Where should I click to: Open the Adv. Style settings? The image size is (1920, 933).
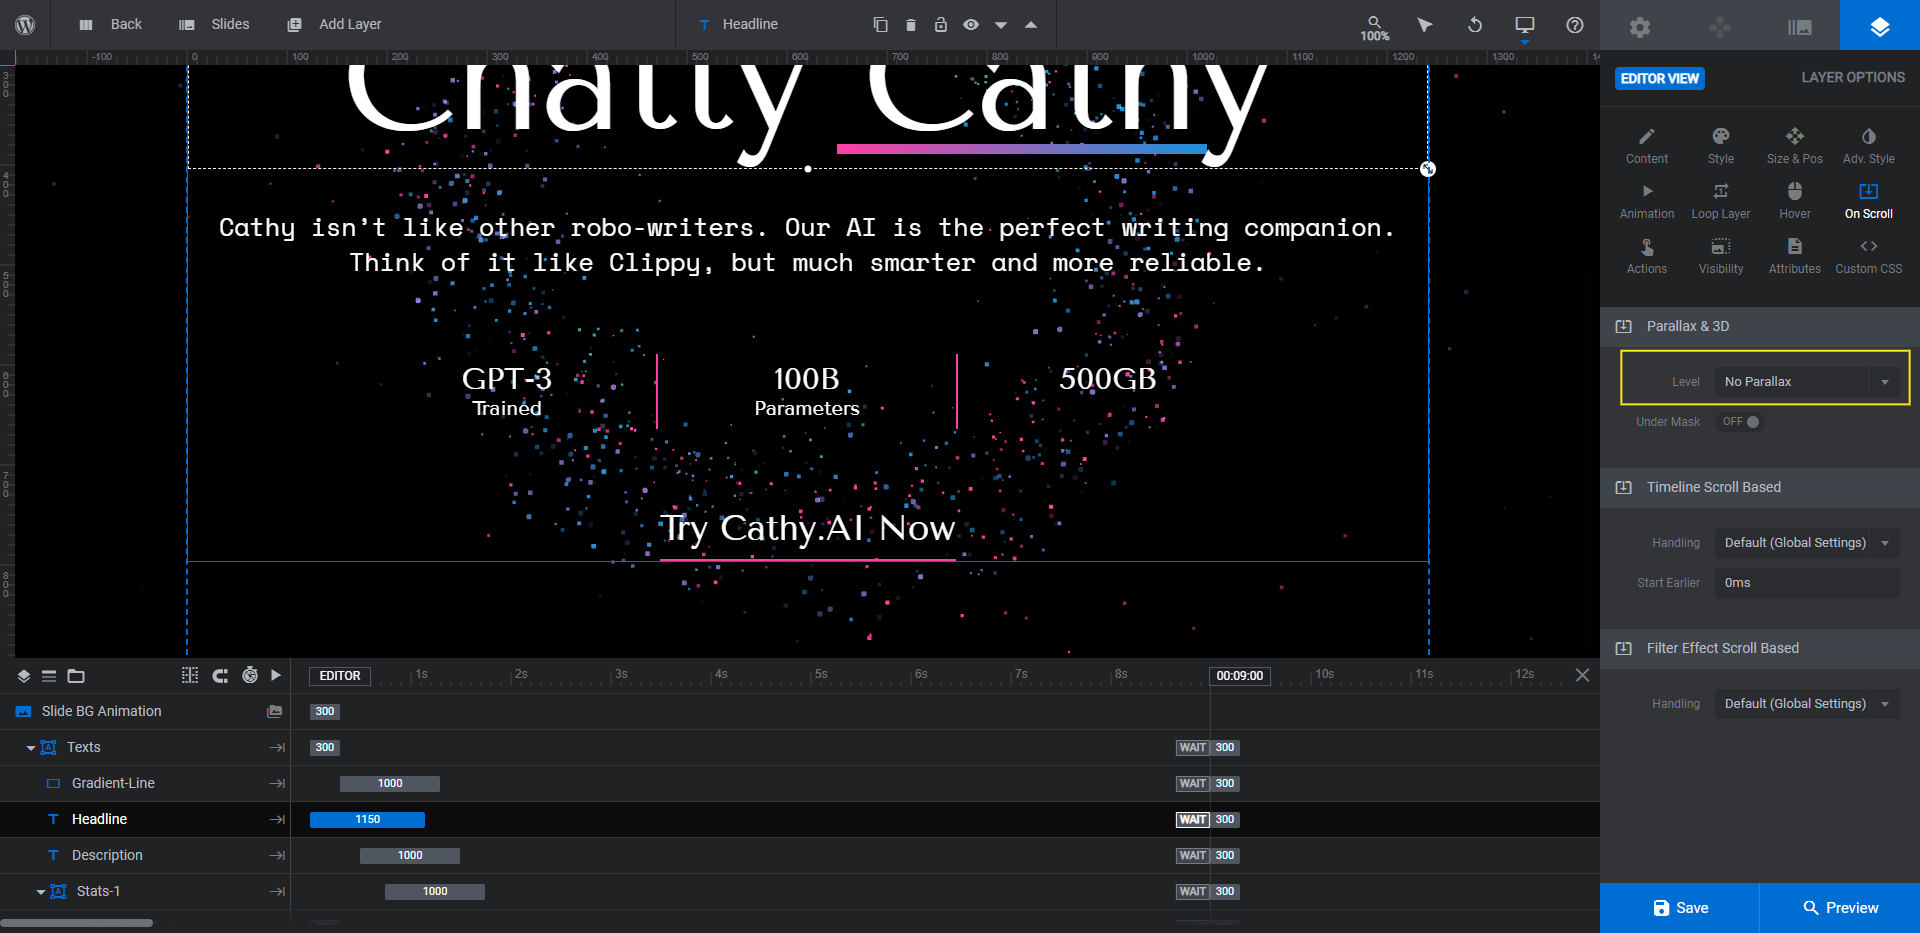[1869, 146]
